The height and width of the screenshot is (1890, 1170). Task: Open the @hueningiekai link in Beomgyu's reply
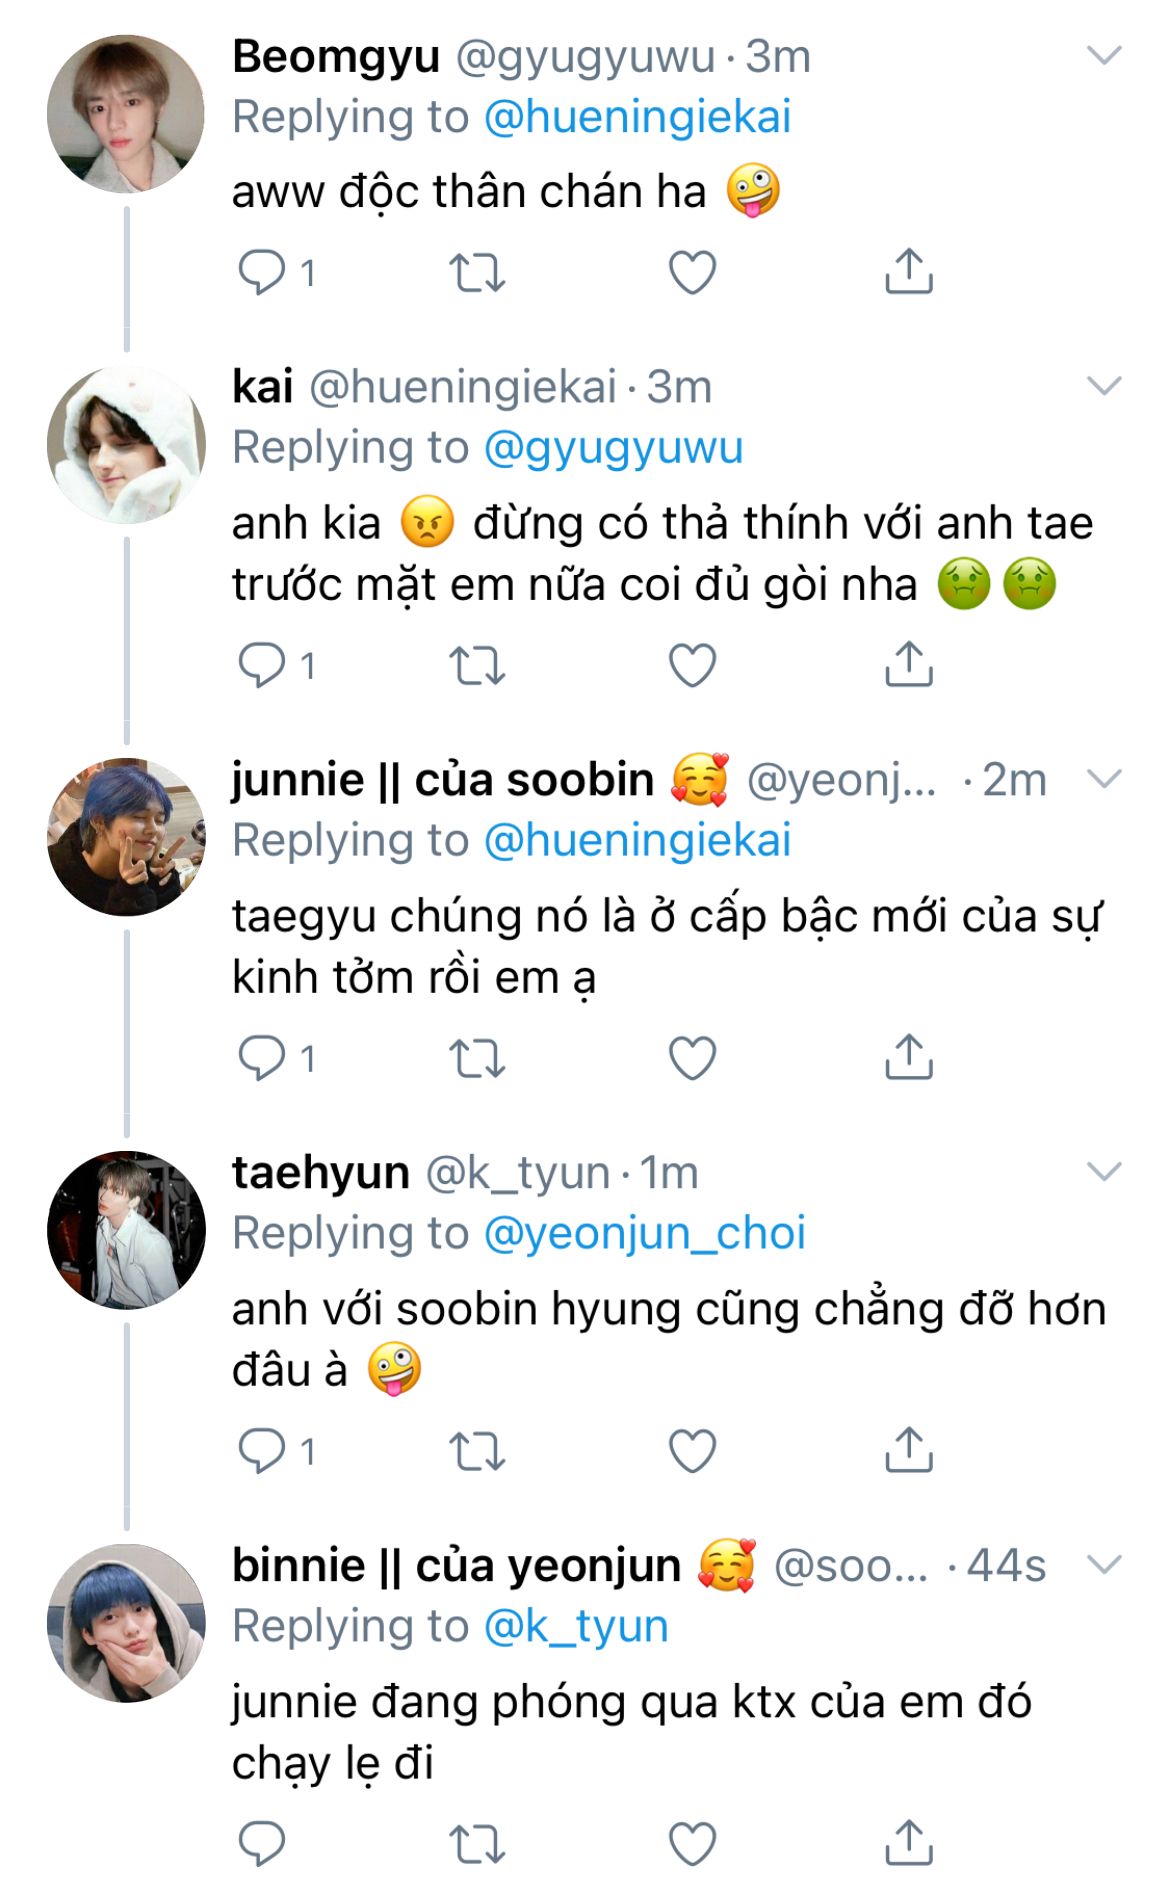pos(637,117)
